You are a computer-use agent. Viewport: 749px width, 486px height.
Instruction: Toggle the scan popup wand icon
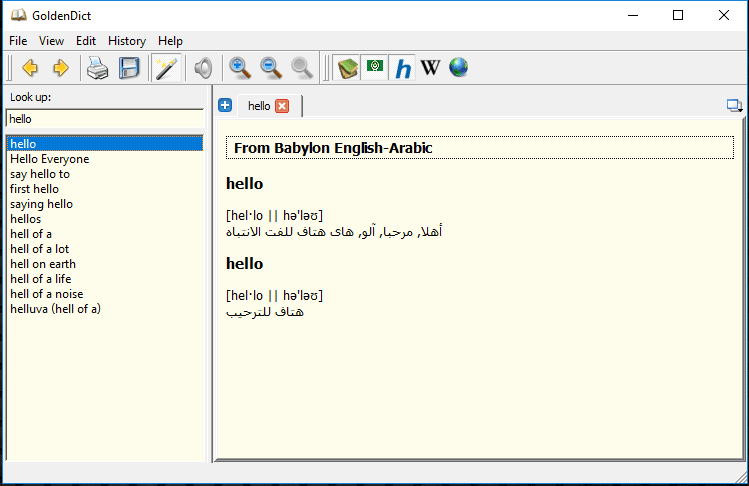point(165,68)
